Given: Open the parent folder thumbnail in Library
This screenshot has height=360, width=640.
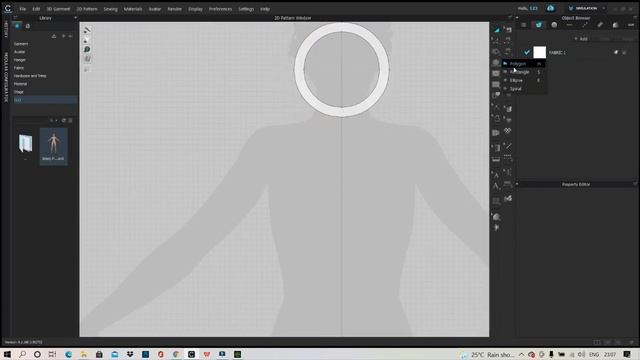Looking at the screenshot, I should pos(25,143).
